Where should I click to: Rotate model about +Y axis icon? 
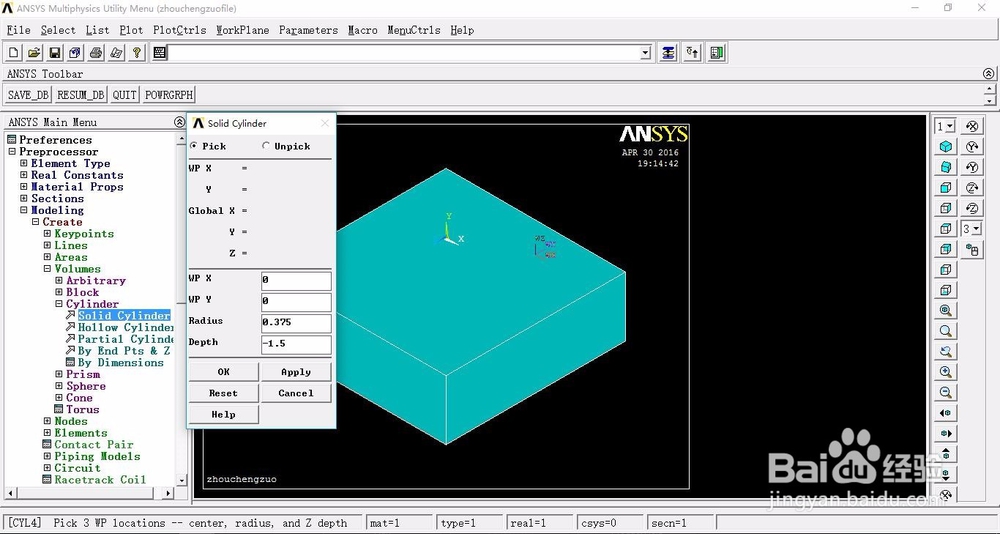tap(972, 147)
